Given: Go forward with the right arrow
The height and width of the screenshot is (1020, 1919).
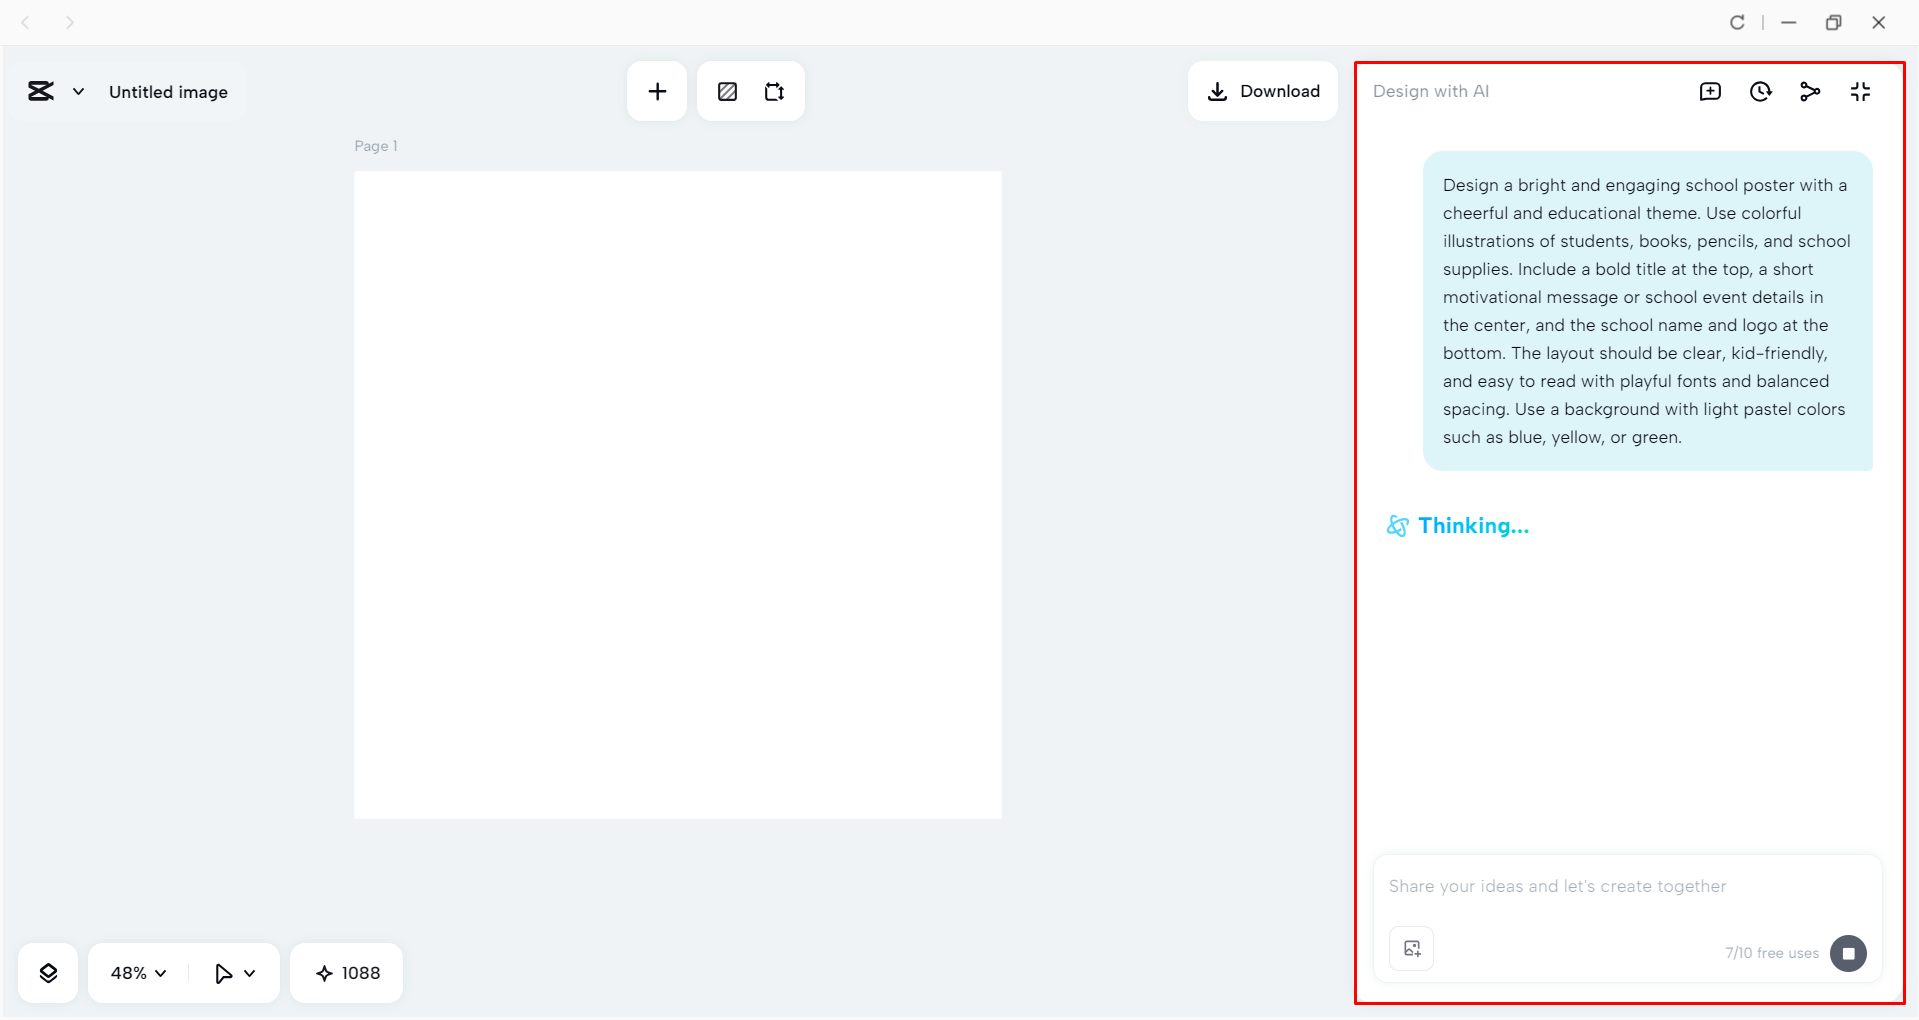Looking at the screenshot, I should tap(70, 22).
